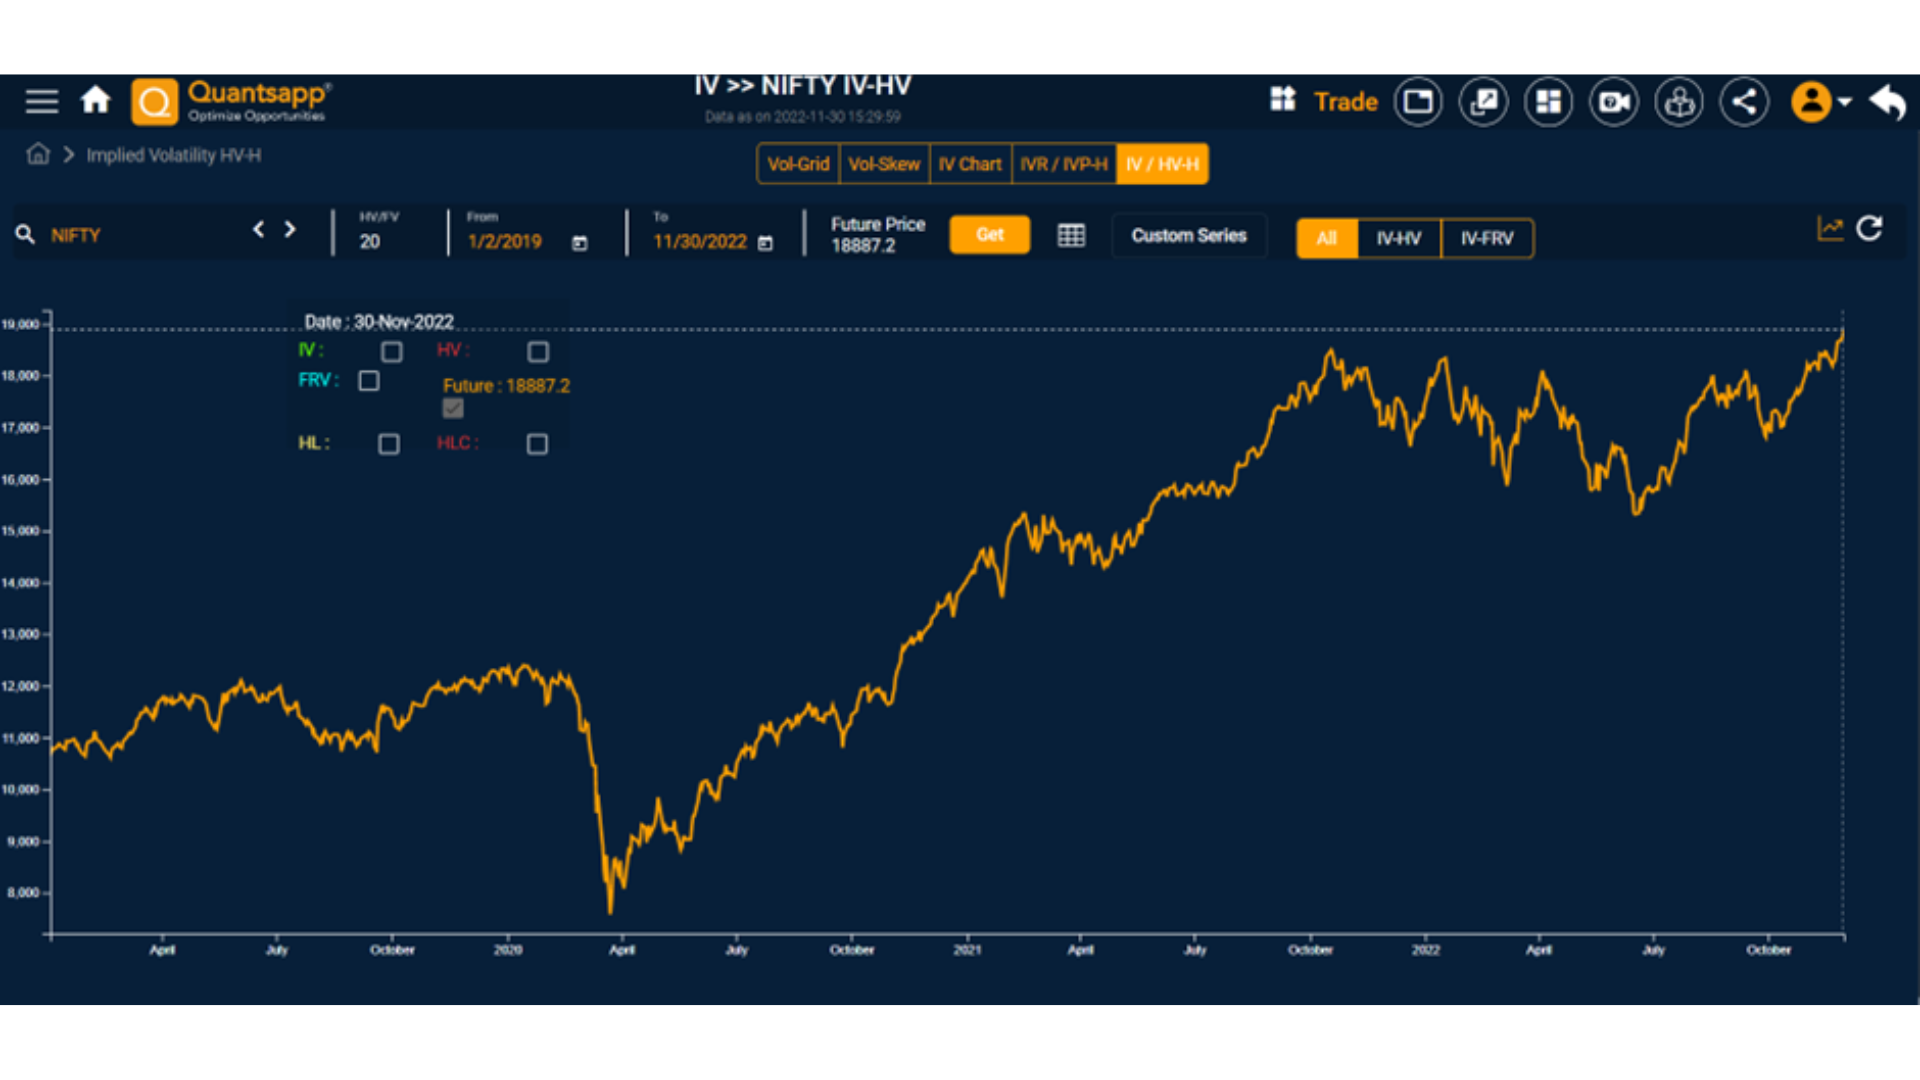Open the share icon
The image size is (1920, 1080).
pos(1744,102)
